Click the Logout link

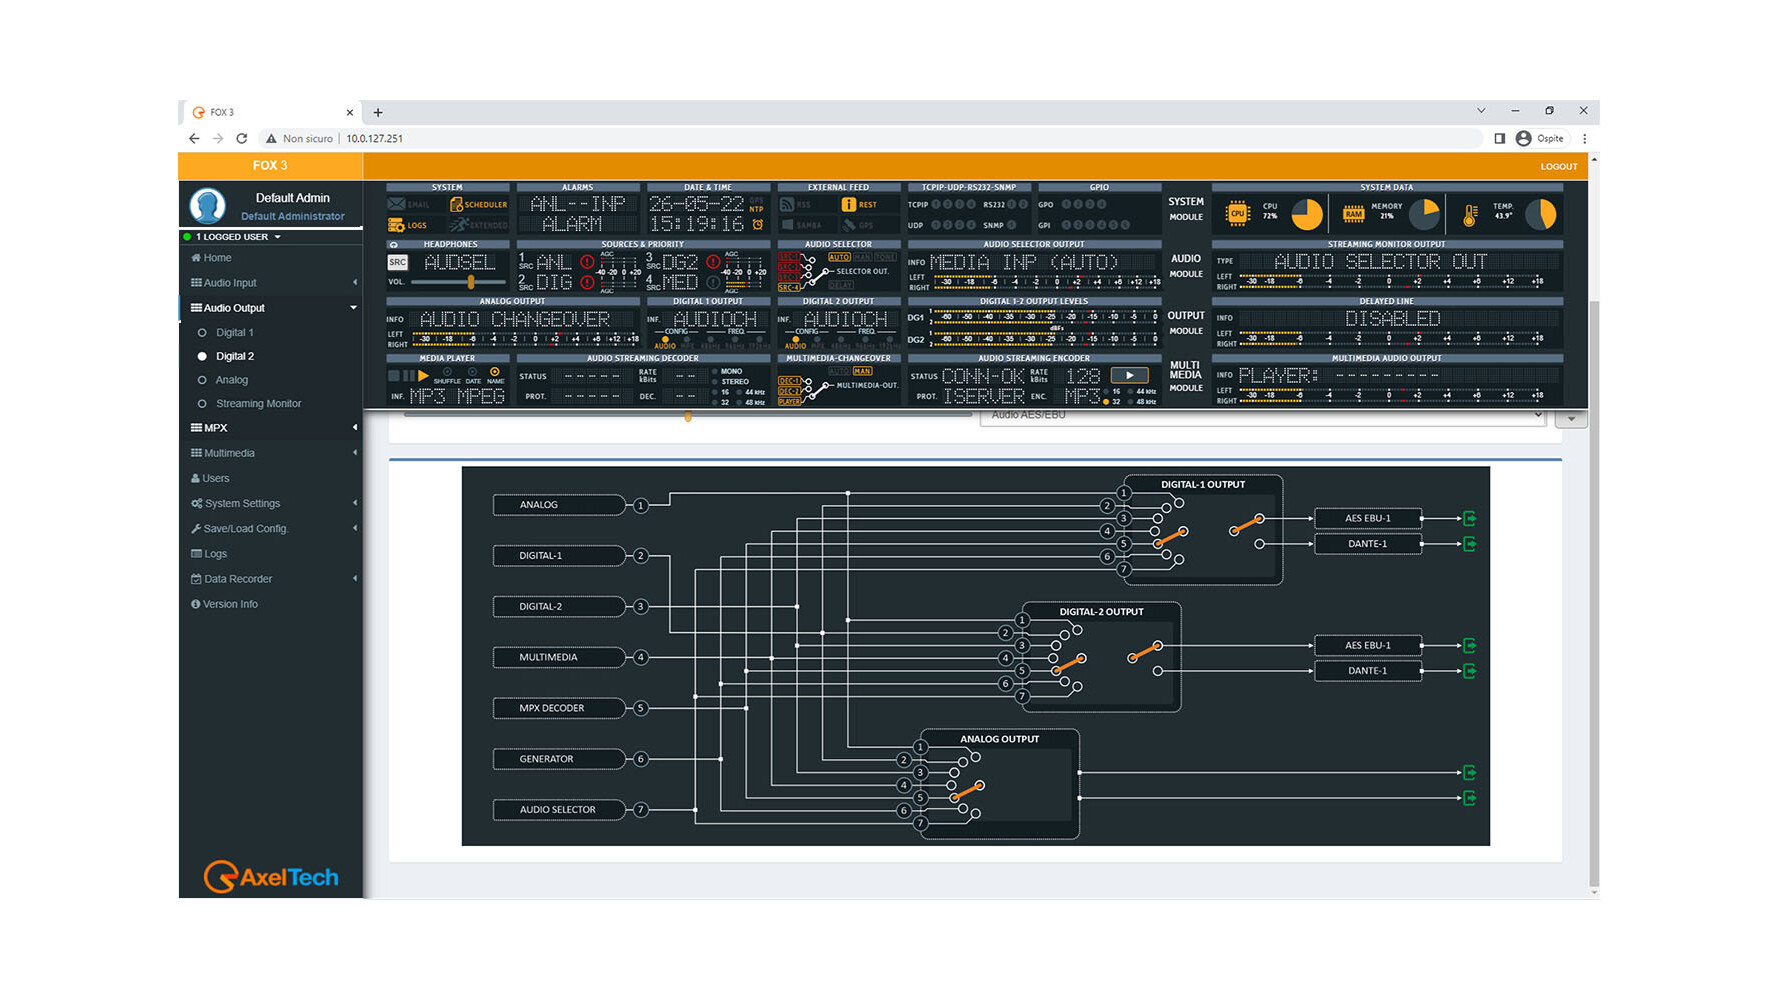(1558, 167)
